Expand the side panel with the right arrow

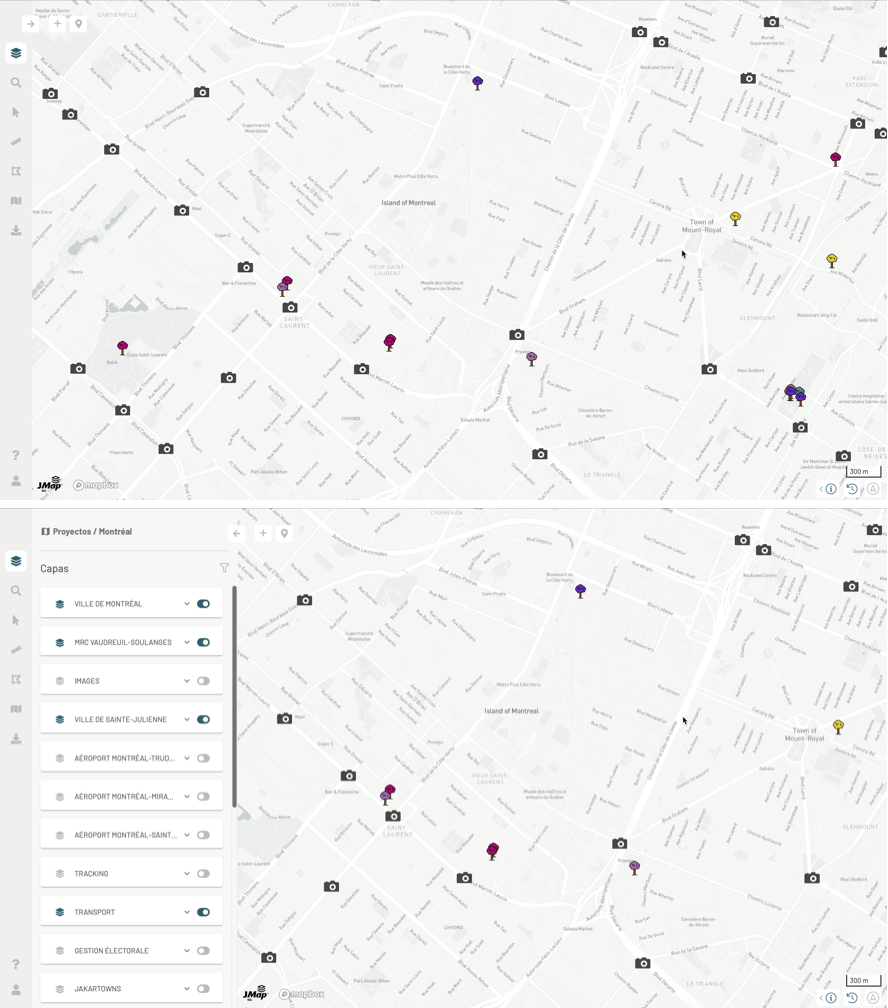pos(31,23)
